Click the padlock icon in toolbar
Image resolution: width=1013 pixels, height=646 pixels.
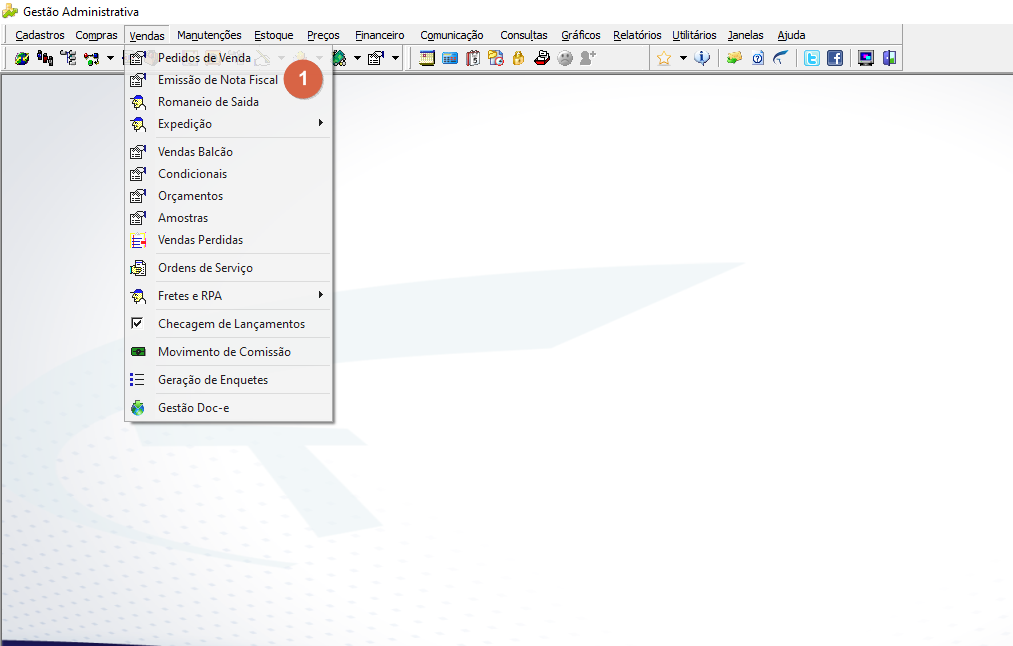pyautogui.click(x=519, y=58)
